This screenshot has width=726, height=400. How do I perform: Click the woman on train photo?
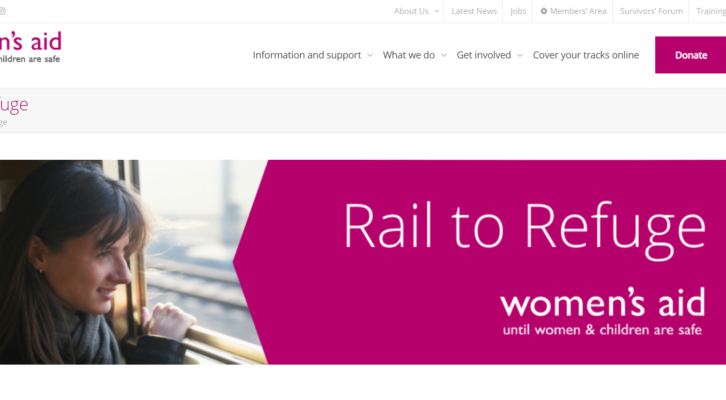133,262
